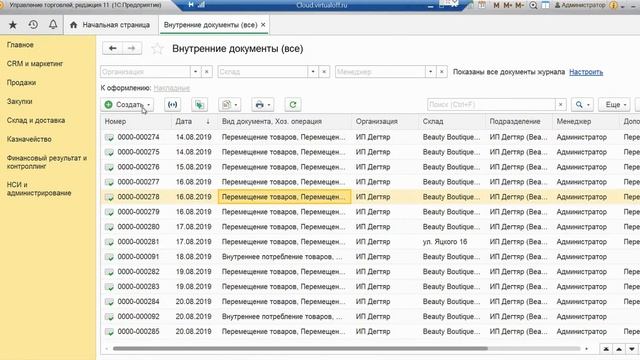Open the Favorites star icon

tap(13, 25)
